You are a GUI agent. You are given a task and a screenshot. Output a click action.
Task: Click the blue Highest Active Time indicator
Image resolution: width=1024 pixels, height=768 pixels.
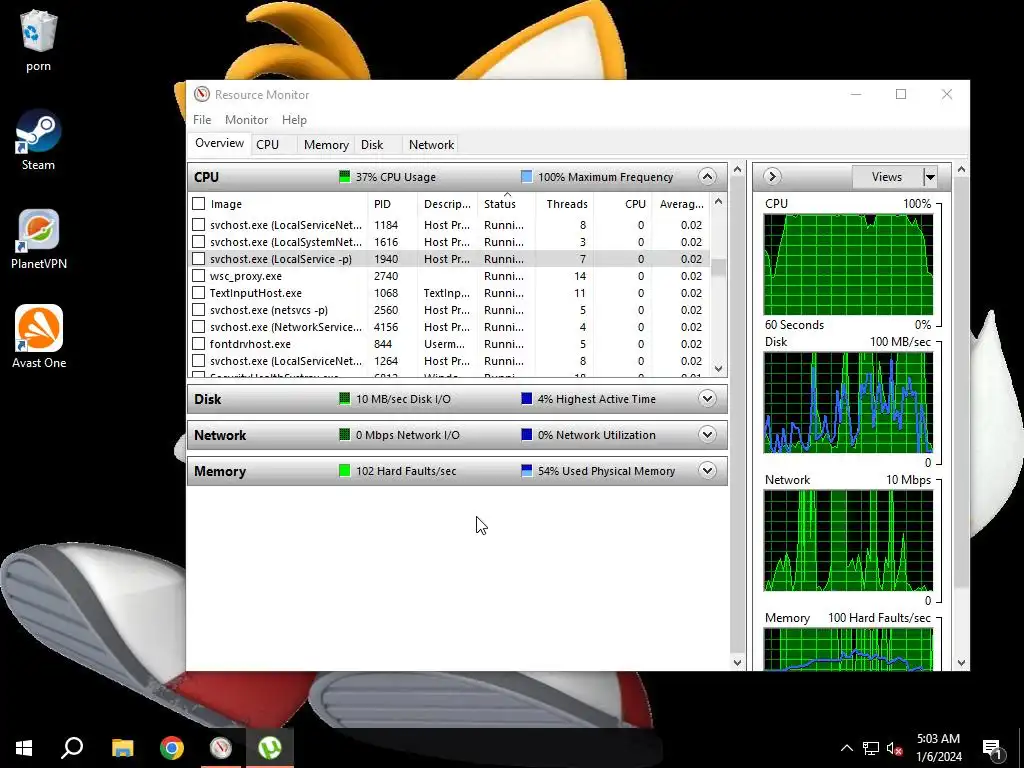pos(526,399)
